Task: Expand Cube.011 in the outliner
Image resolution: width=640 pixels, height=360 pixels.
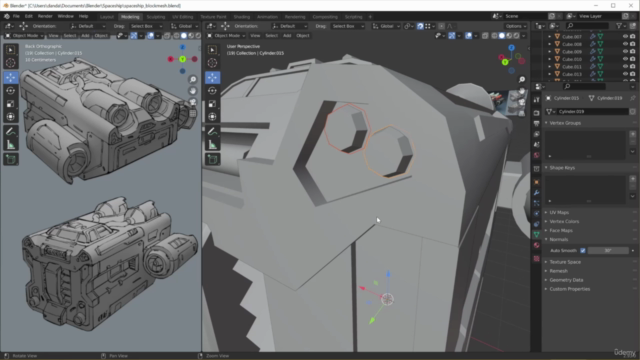Action: click(549, 67)
